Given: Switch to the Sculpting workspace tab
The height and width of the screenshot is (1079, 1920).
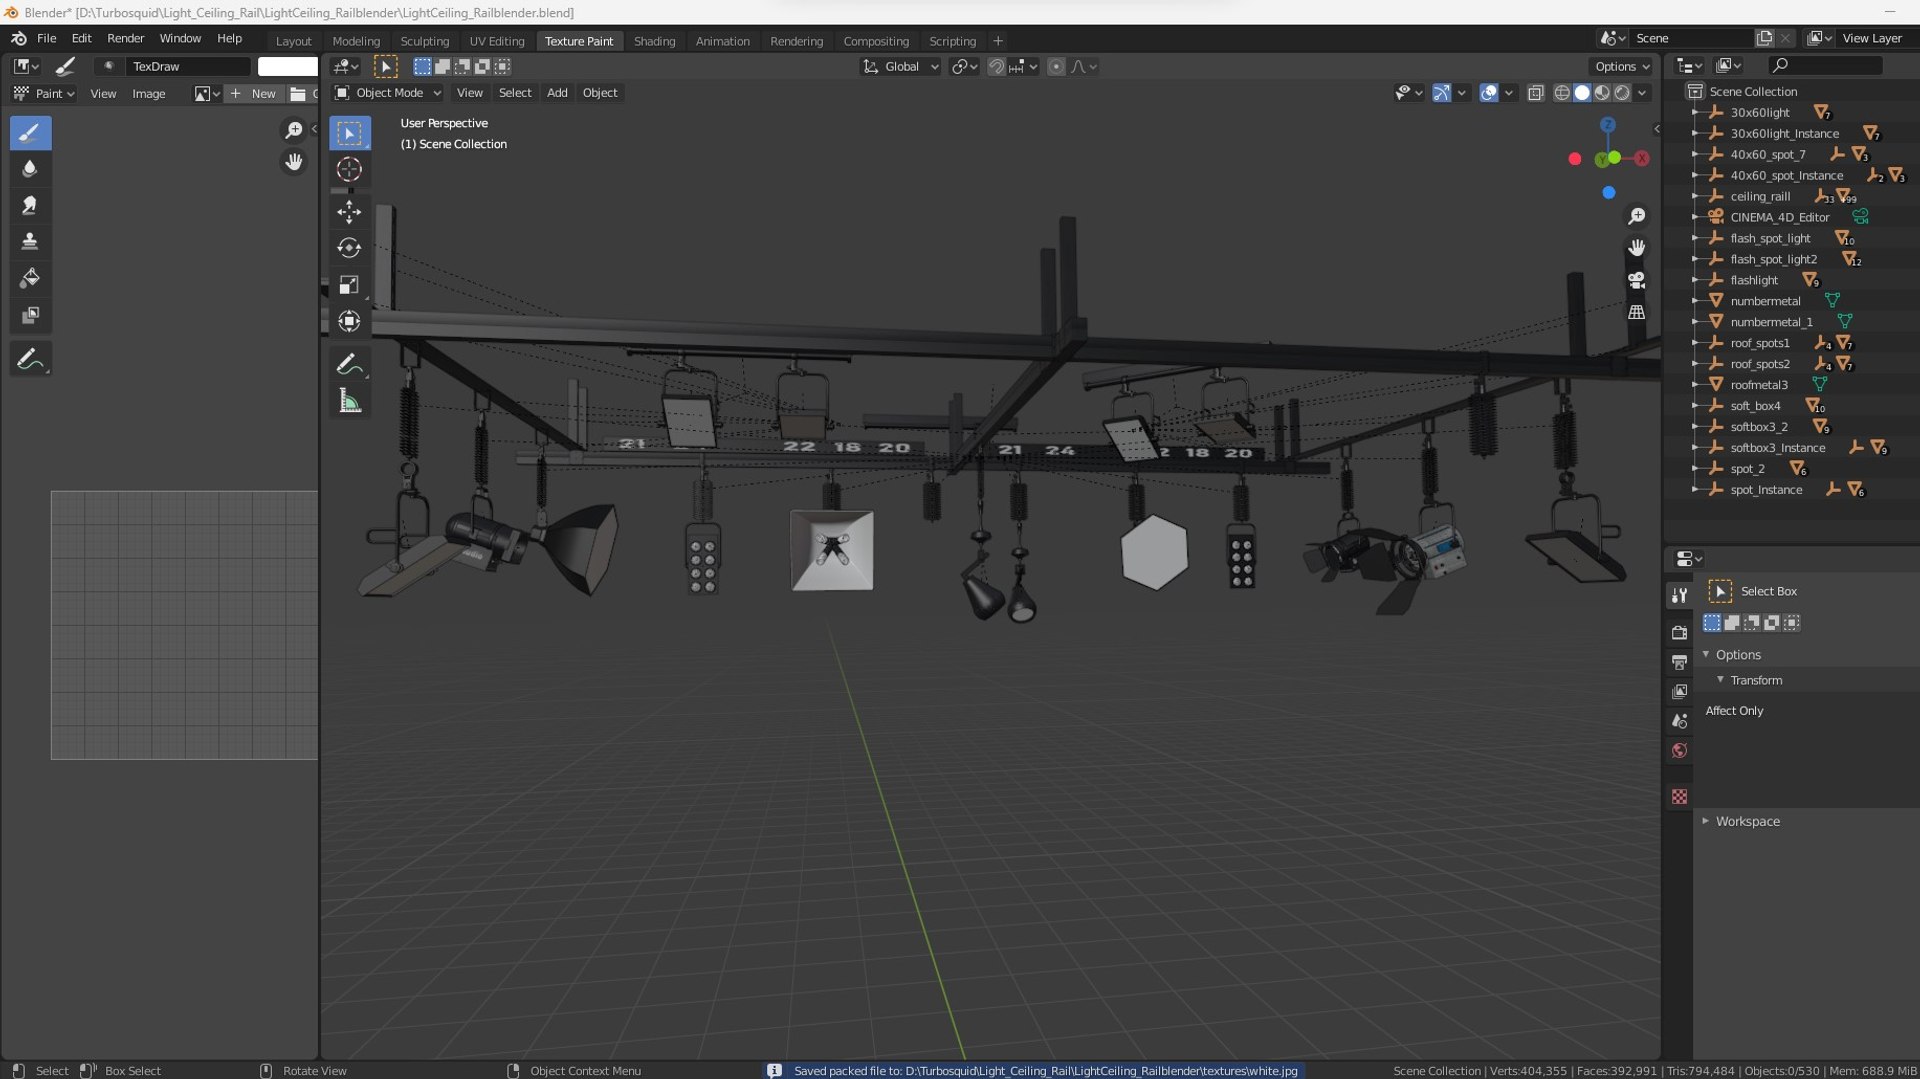Looking at the screenshot, I should [424, 41].
